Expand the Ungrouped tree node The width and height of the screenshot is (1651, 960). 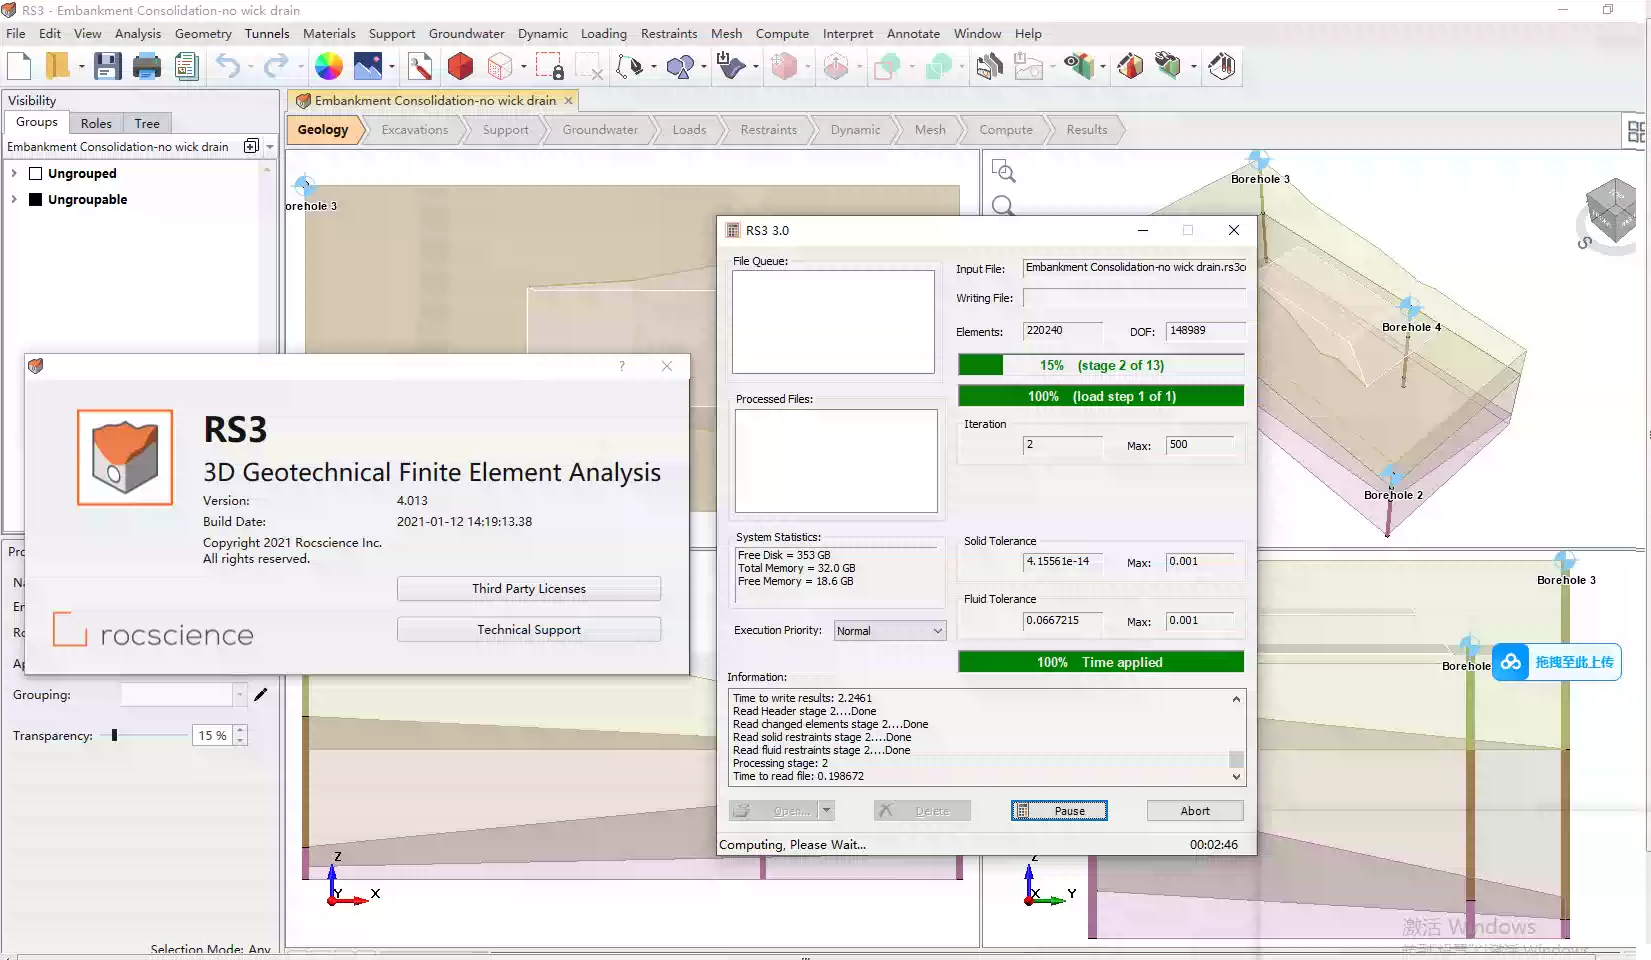[14, 173]
